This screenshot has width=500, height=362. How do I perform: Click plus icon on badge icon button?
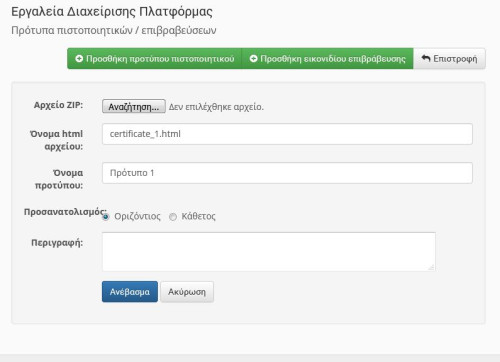tap(253, 59)
